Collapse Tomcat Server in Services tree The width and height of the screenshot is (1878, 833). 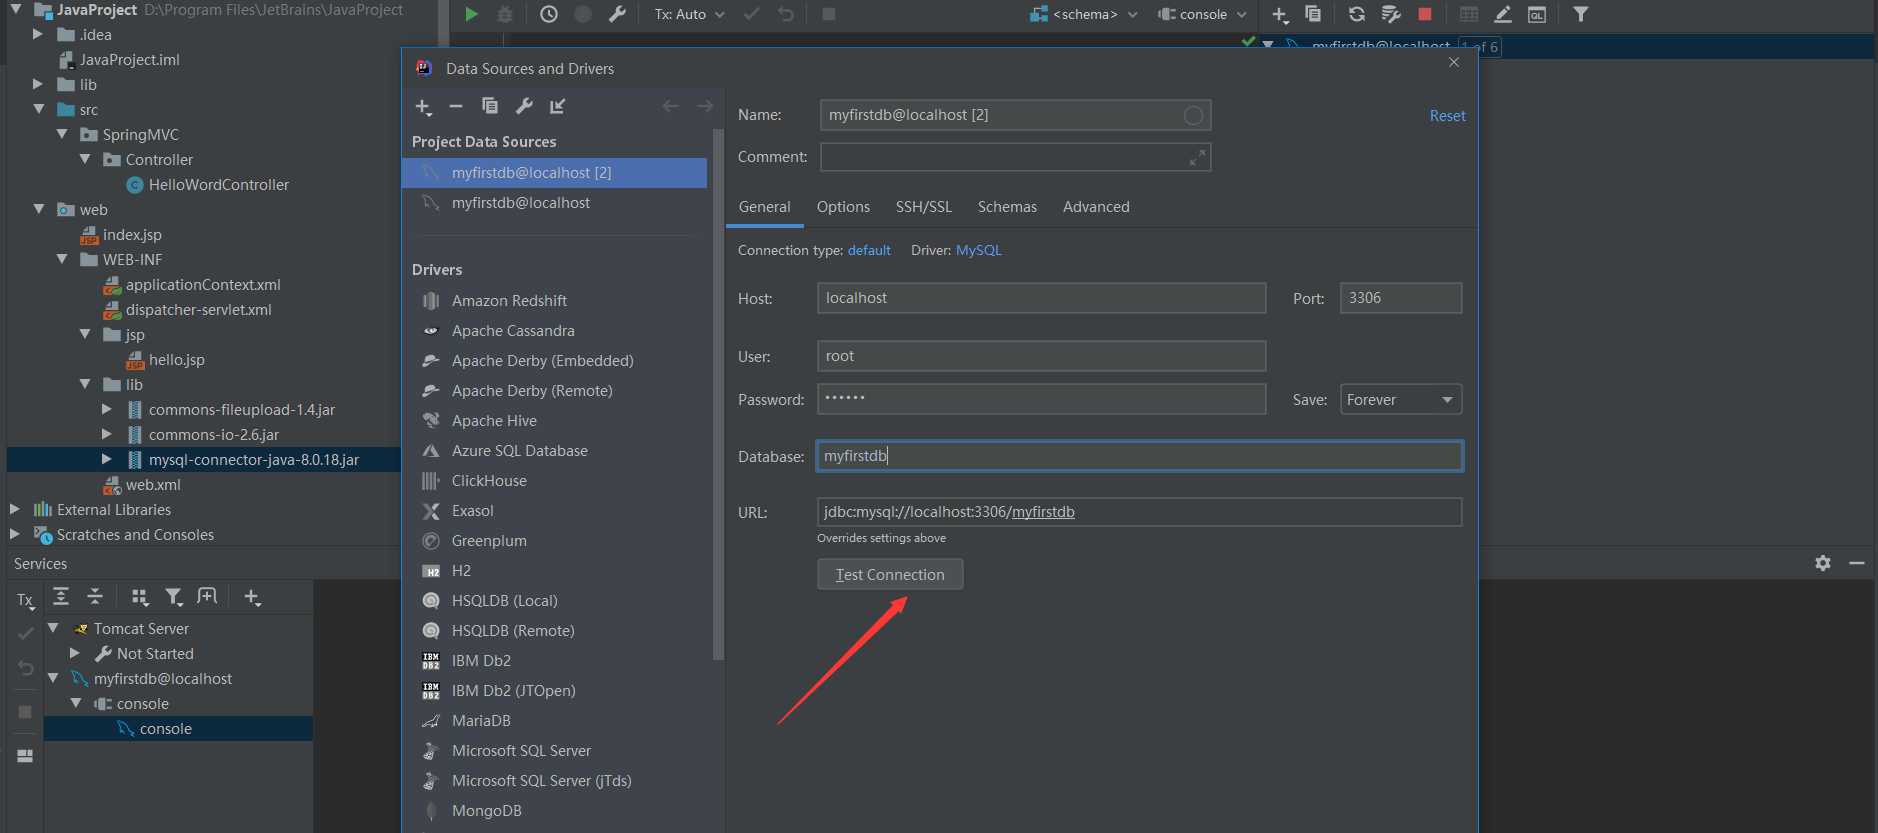tap(53, 628)
